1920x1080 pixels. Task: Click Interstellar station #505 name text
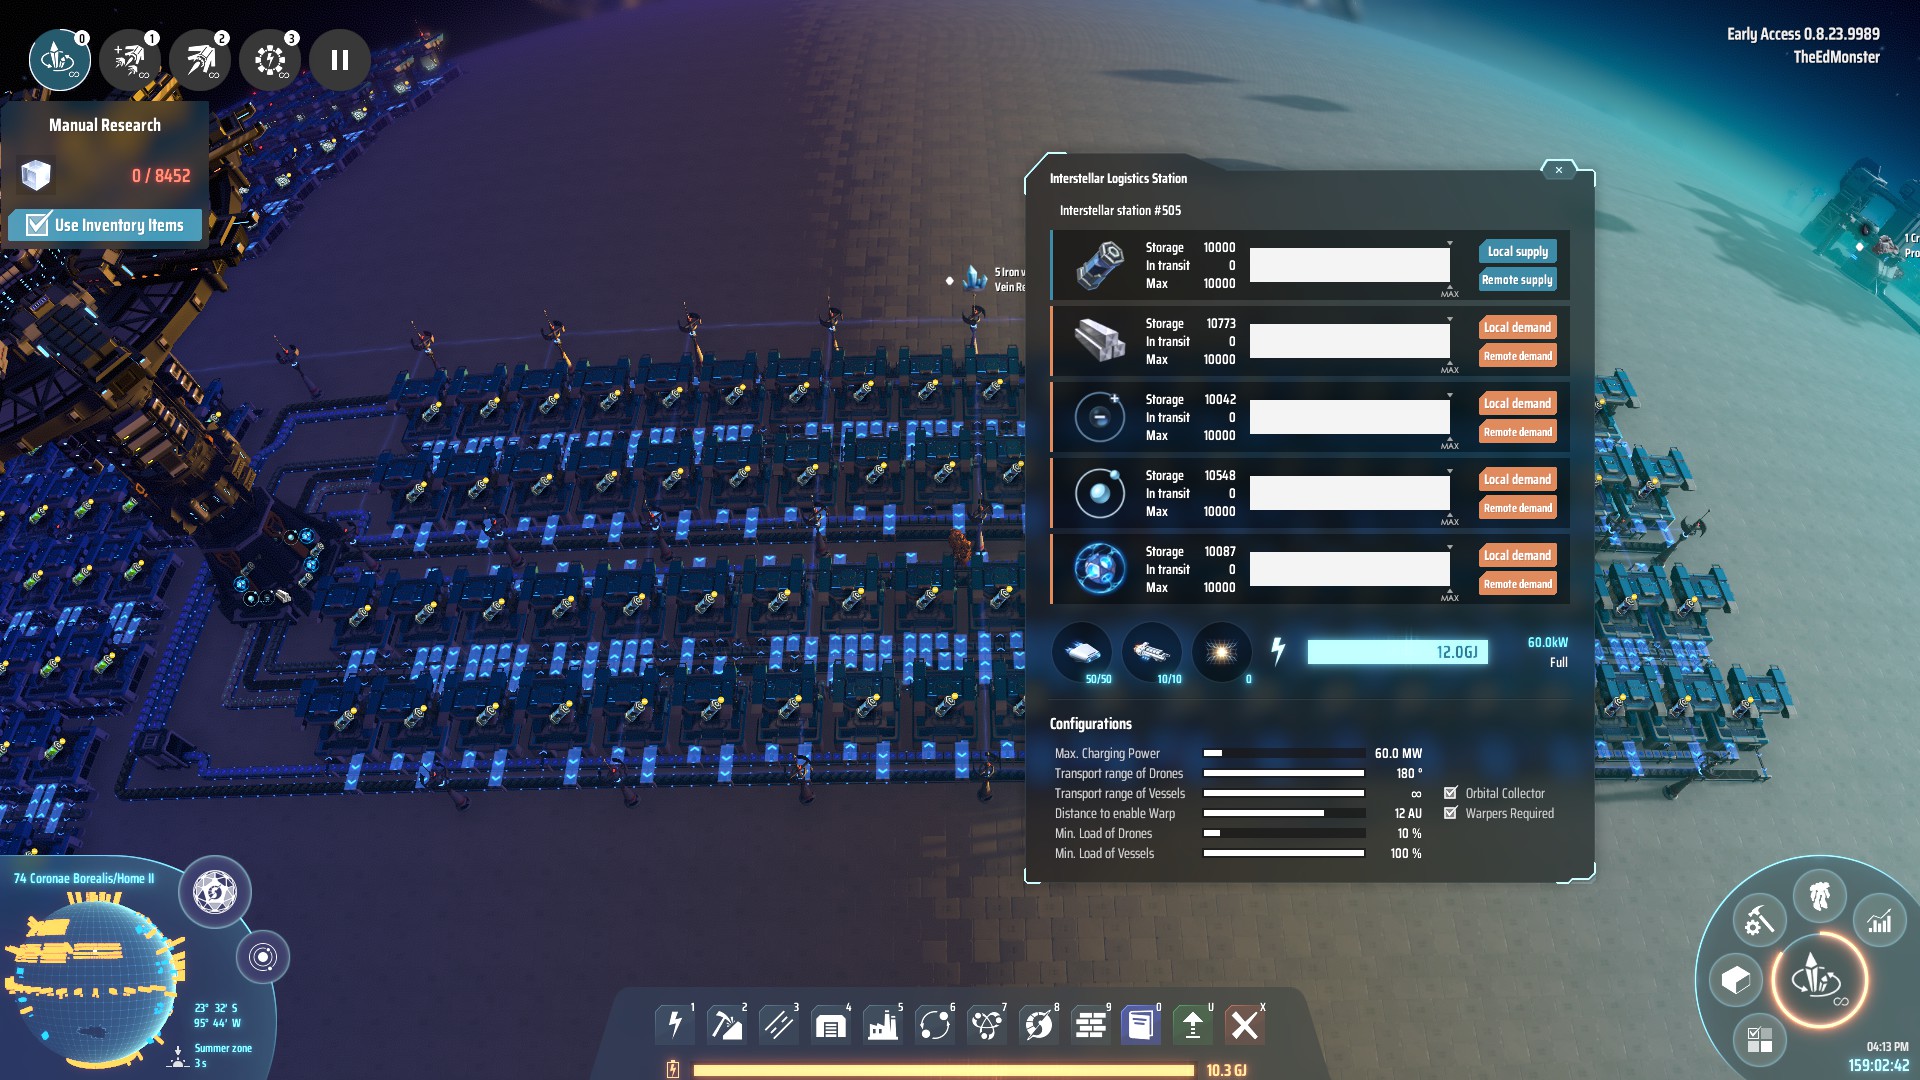[x=1120, y=210]
